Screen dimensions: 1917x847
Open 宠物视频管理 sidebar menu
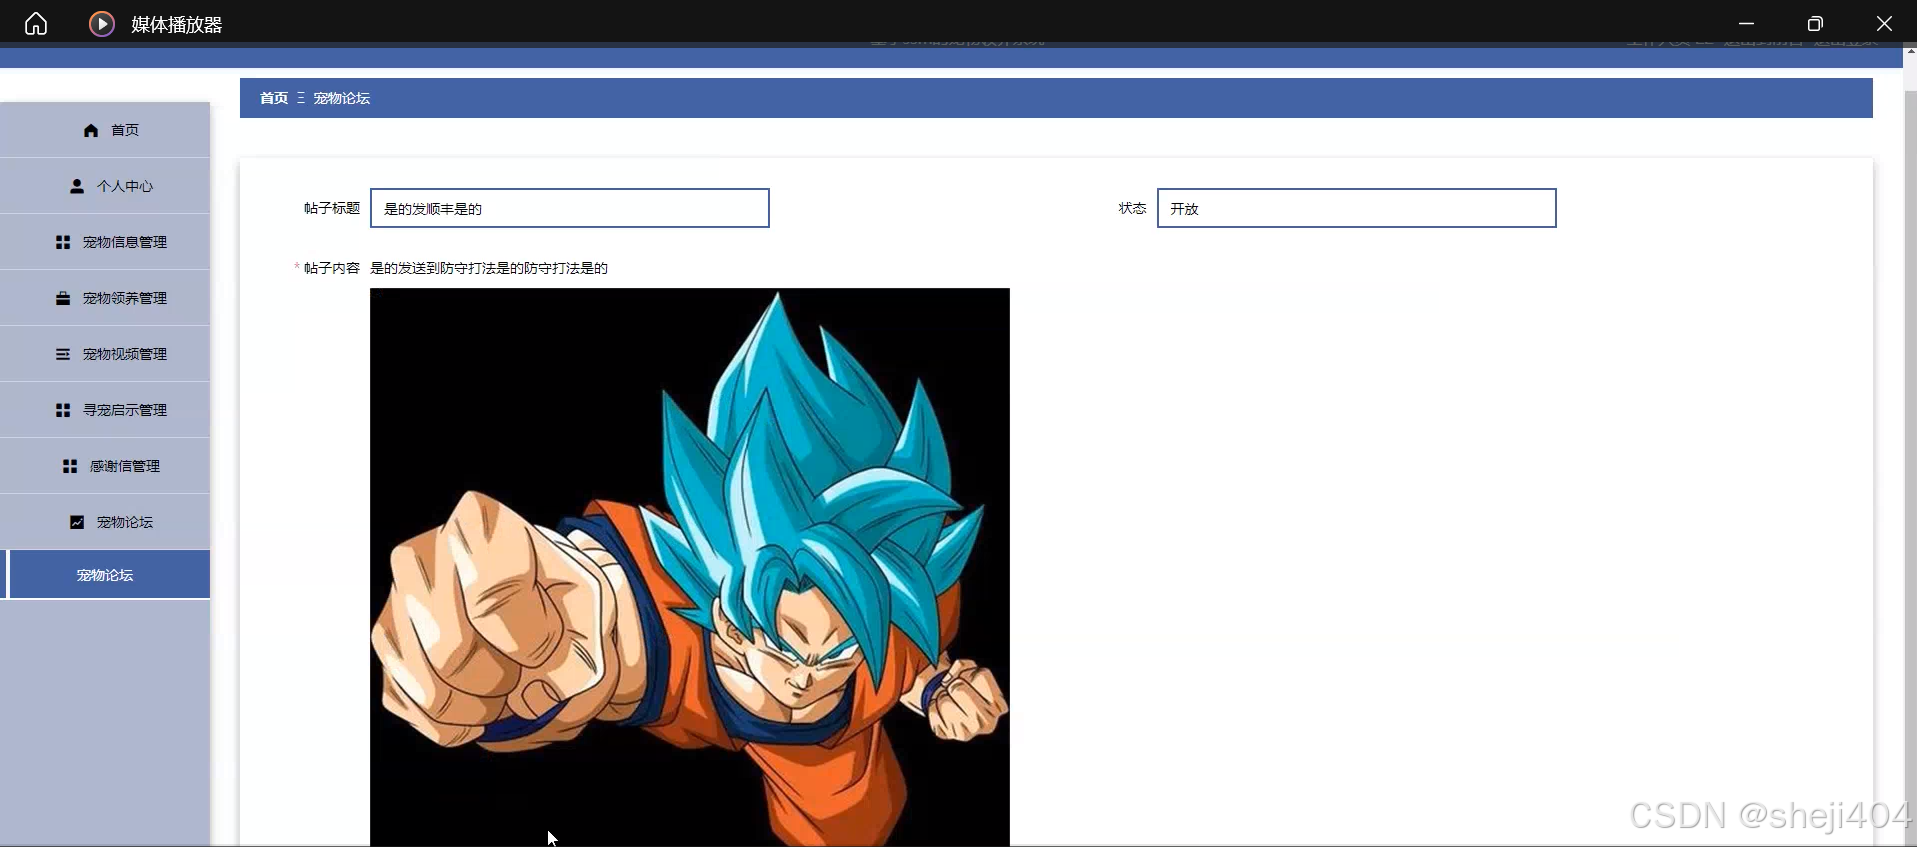tap(105, 354)
